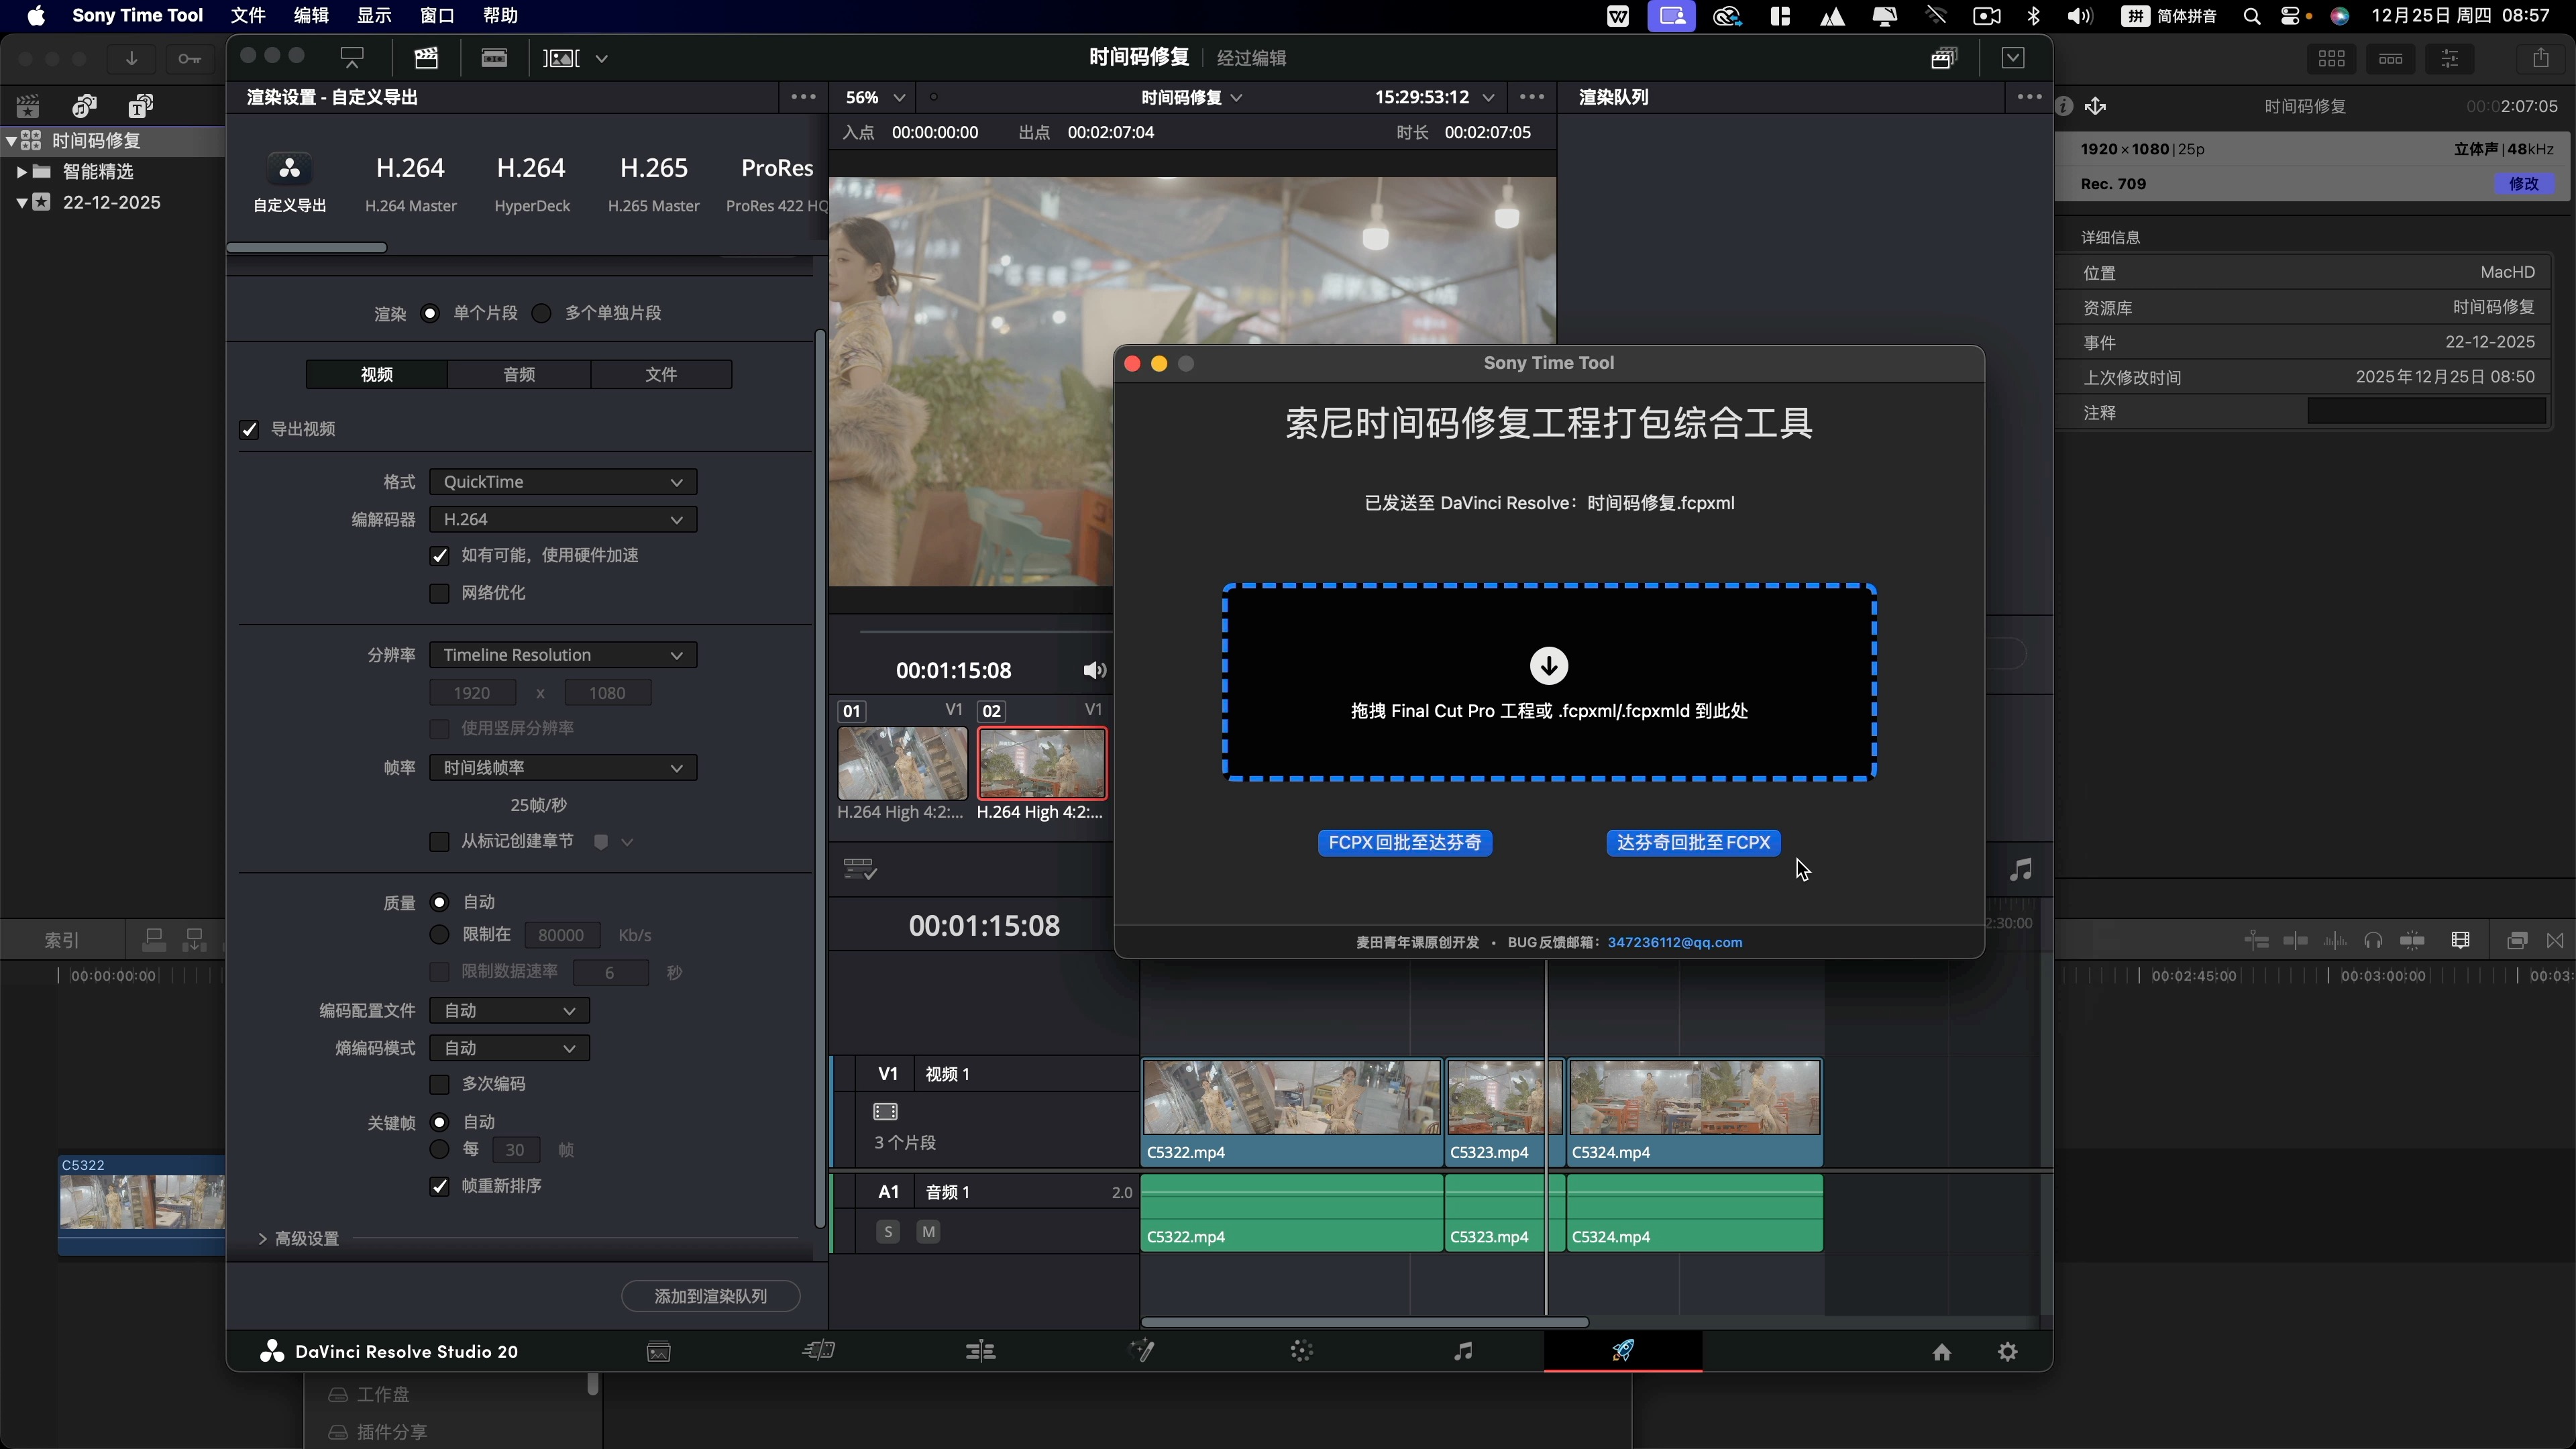Click the home project manager icon
Image resolution: width=2576 pixels, height=1449 pixels.
1941,1352
